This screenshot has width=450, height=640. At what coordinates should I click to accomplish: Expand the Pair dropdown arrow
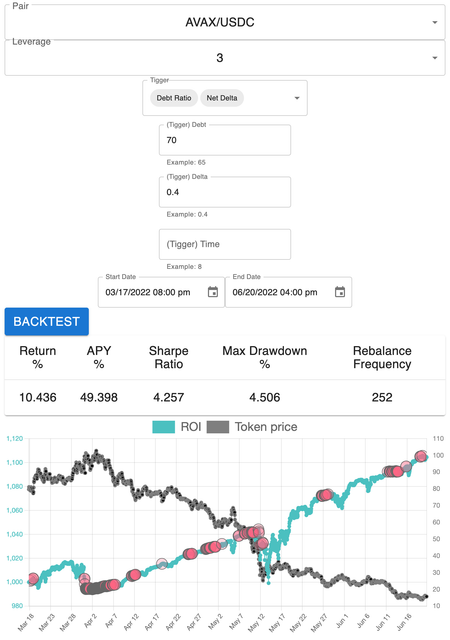click(x=435, y=22)
